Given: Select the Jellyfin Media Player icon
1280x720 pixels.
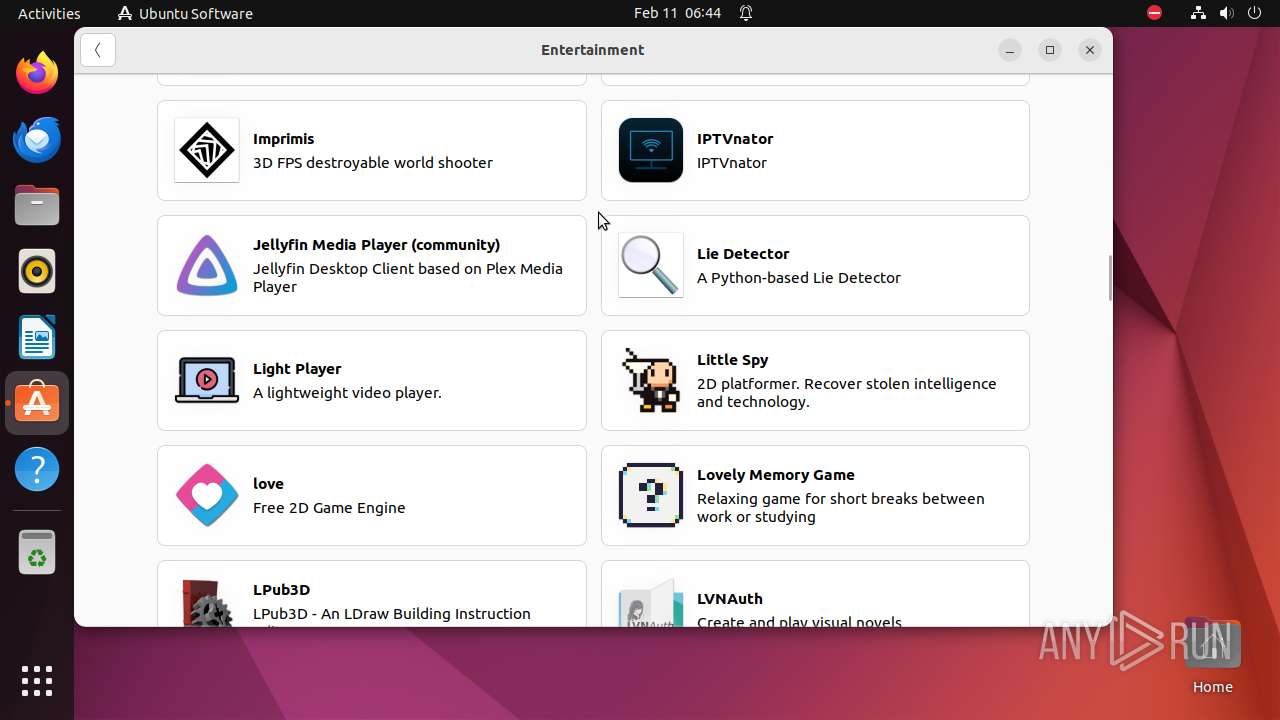Looking at the screenshot, I should (x=207, y=265).
